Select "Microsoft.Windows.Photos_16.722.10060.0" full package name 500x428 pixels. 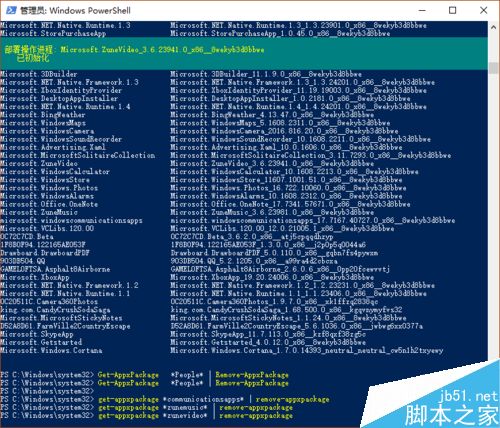tap(288, 188)
